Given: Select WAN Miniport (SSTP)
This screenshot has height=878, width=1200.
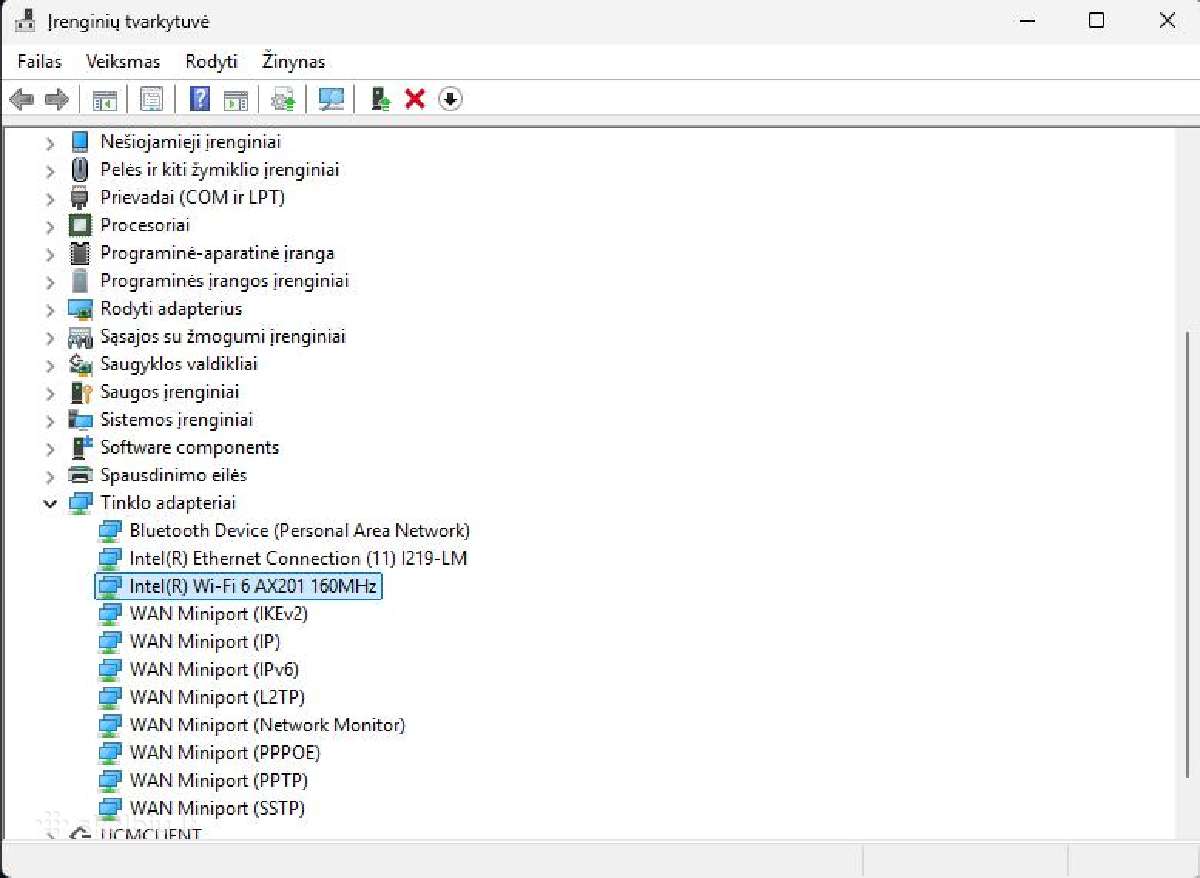Looking at the screenshot, I should tap(217, 808).
